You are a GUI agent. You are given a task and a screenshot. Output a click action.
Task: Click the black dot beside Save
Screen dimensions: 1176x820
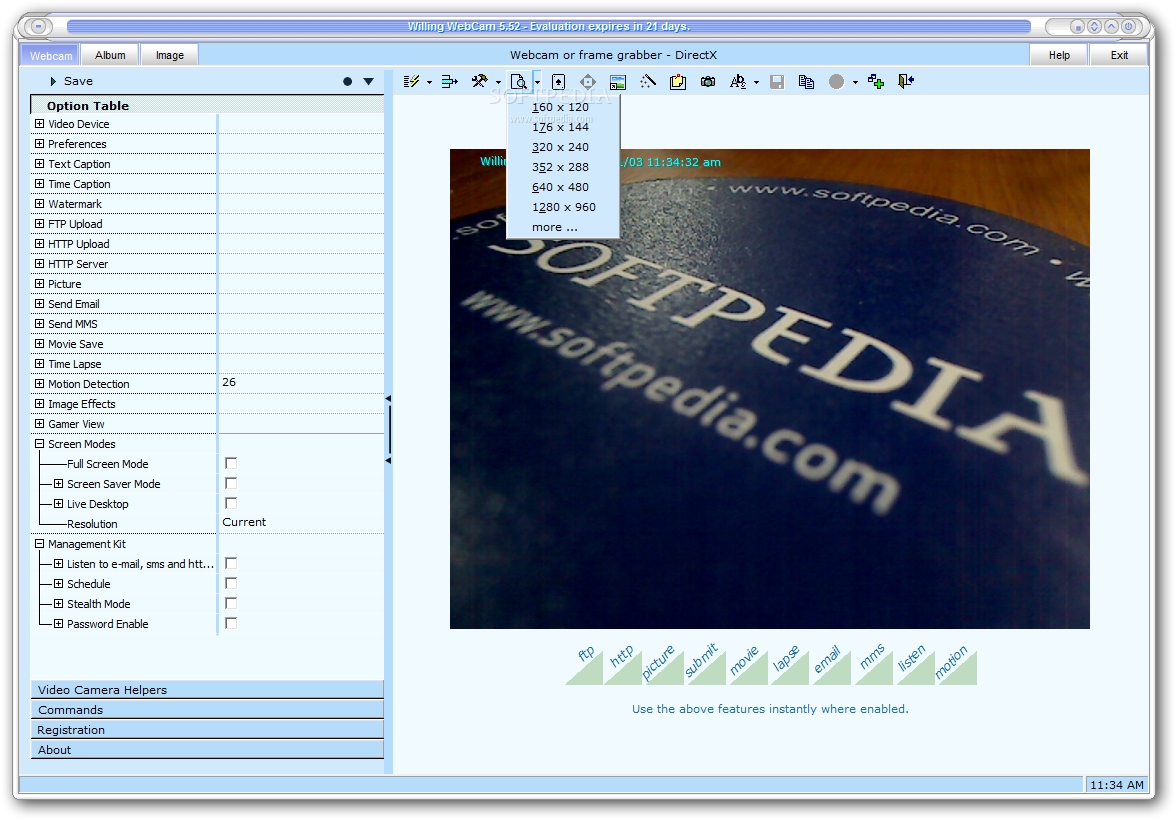tap(347, 82)
